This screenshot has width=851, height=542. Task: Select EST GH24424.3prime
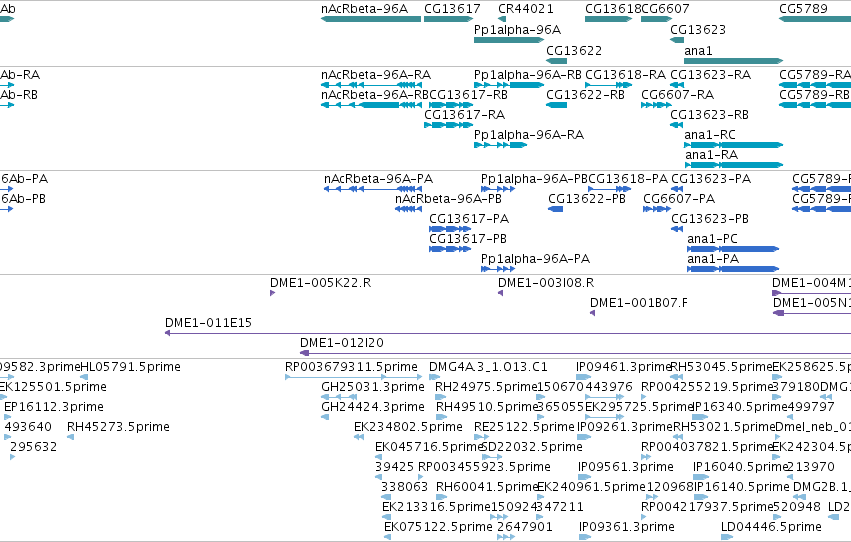click(x=325, y=417)
